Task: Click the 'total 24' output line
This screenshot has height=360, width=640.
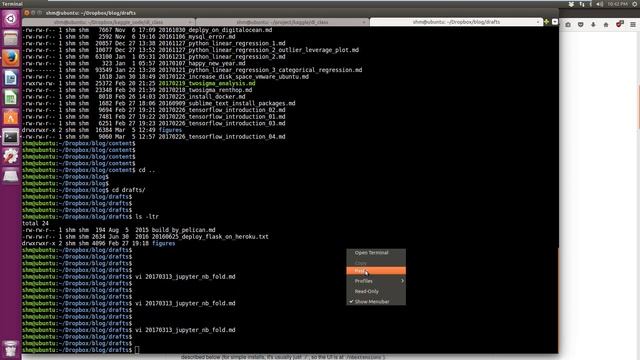Action: [36, 223]
